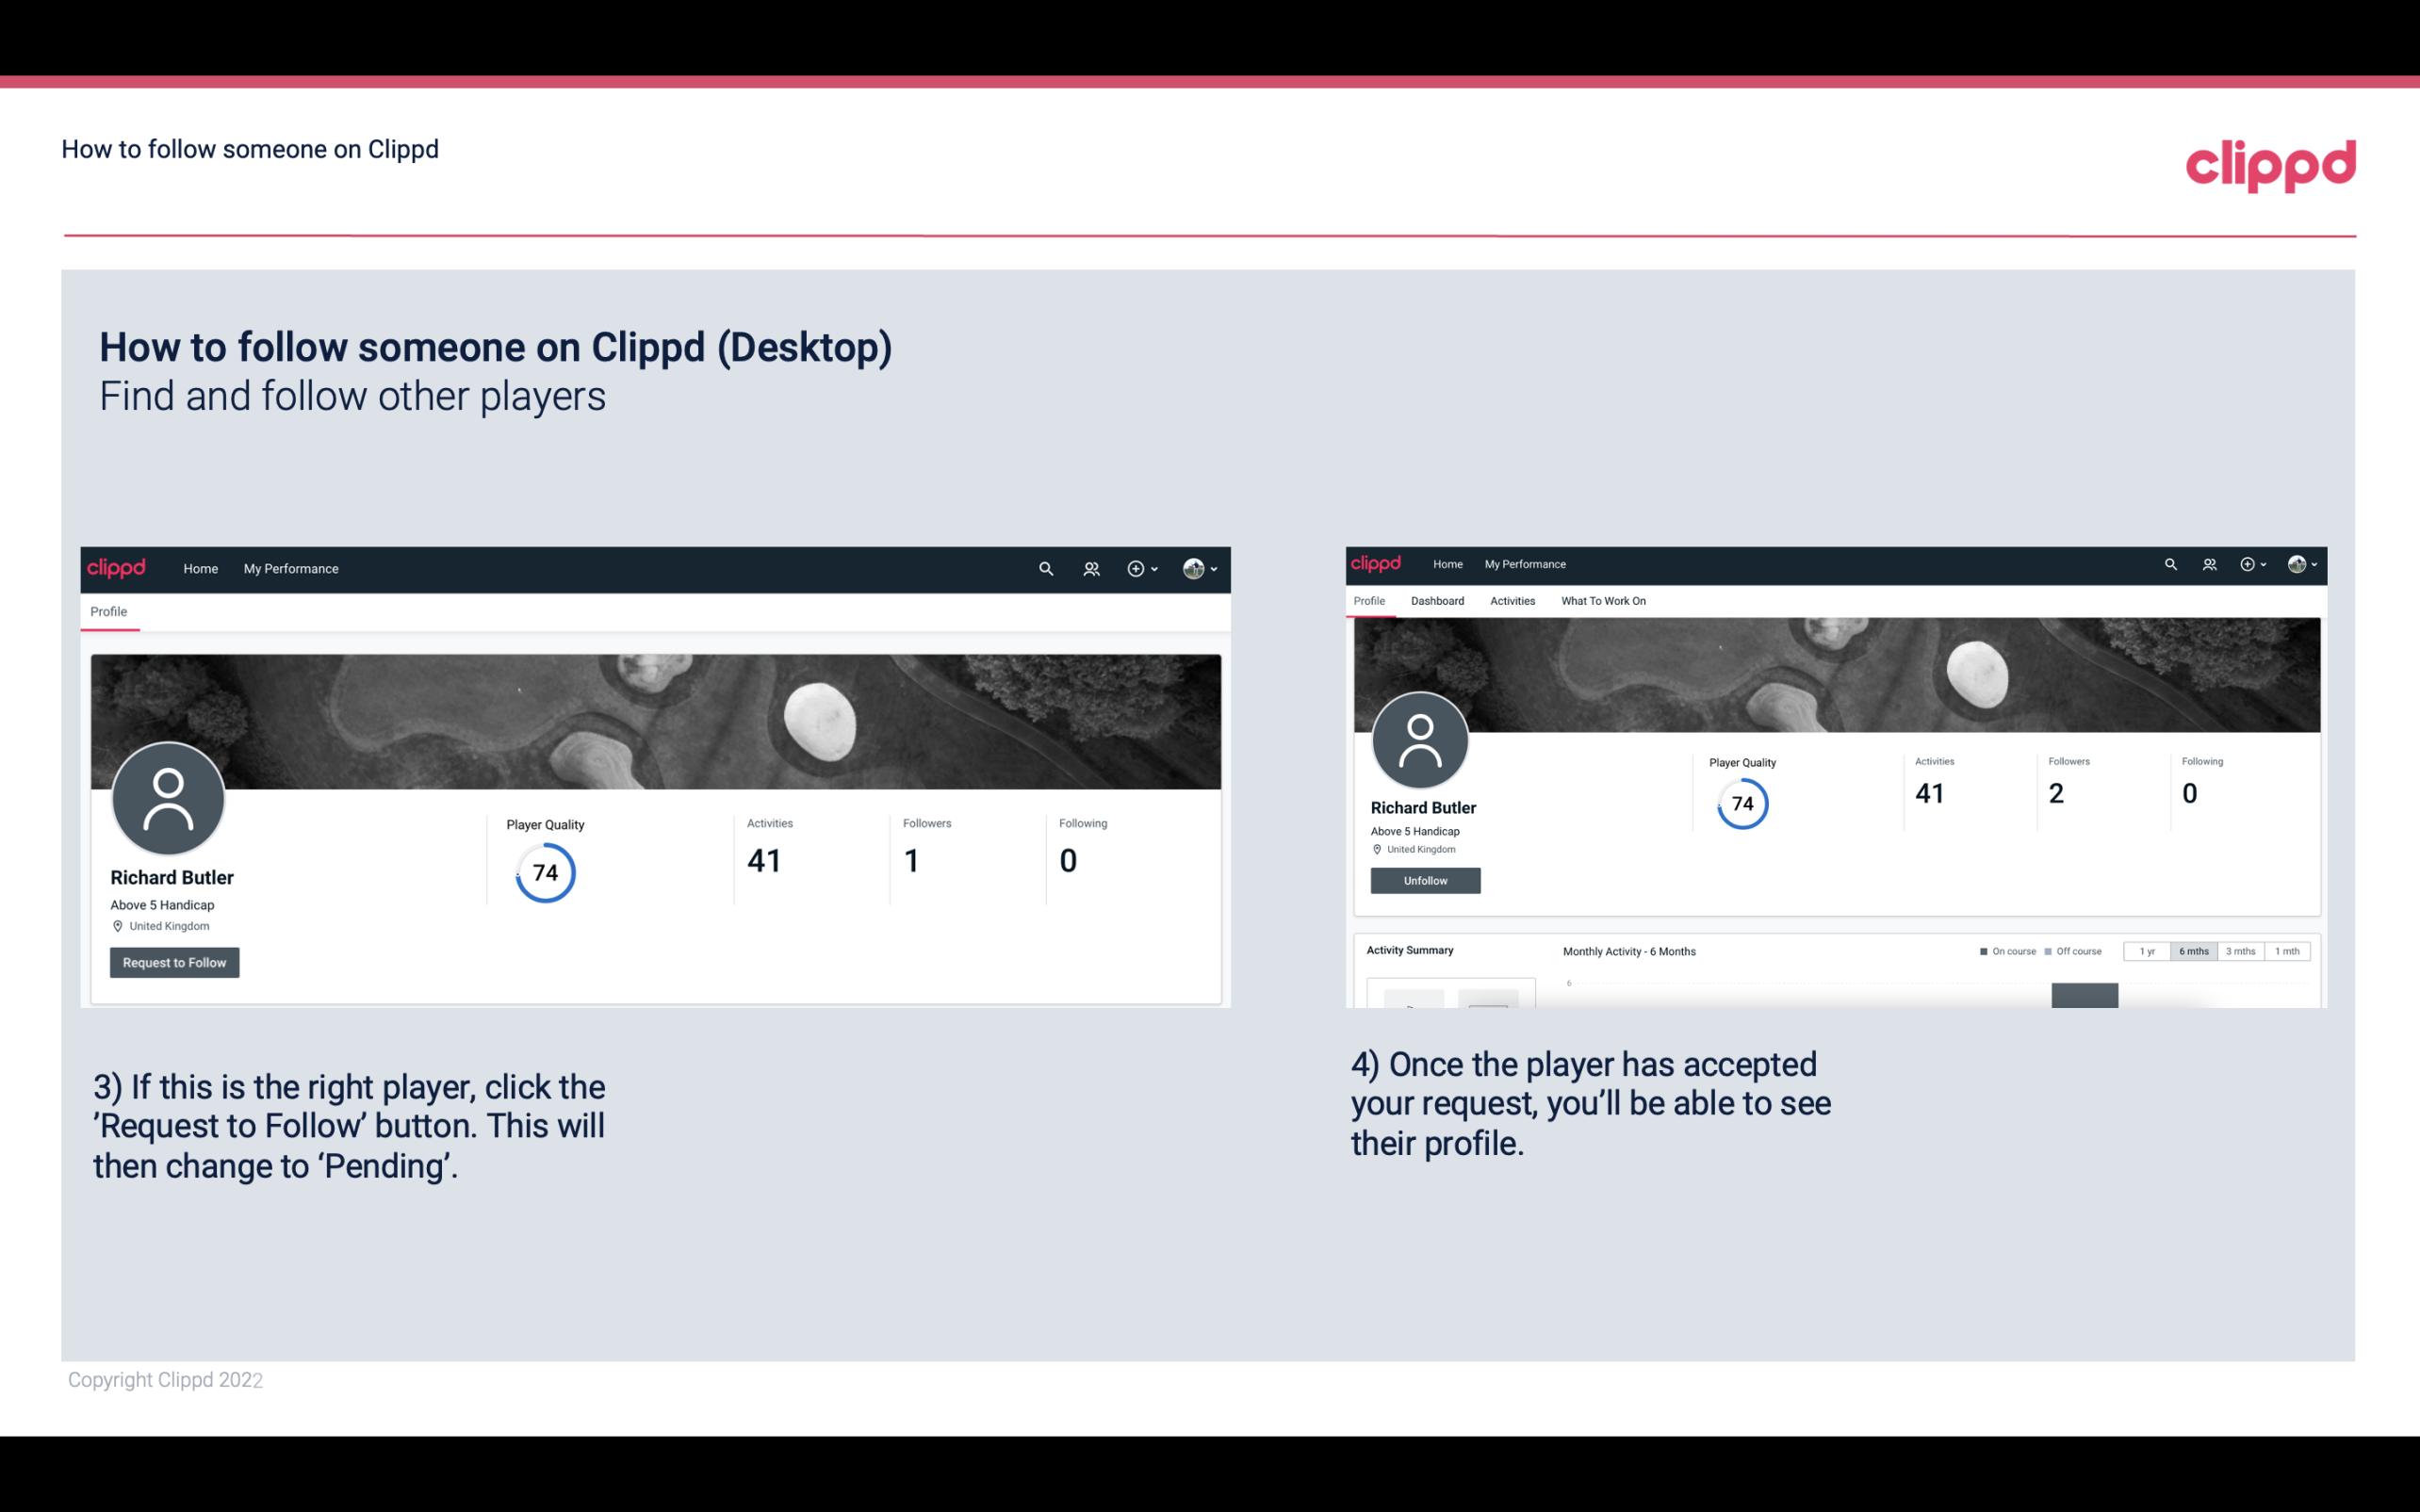Select the 'What To Work On' tab
Screen dimensions: 2420x1512
click(x=1601, y=601)
